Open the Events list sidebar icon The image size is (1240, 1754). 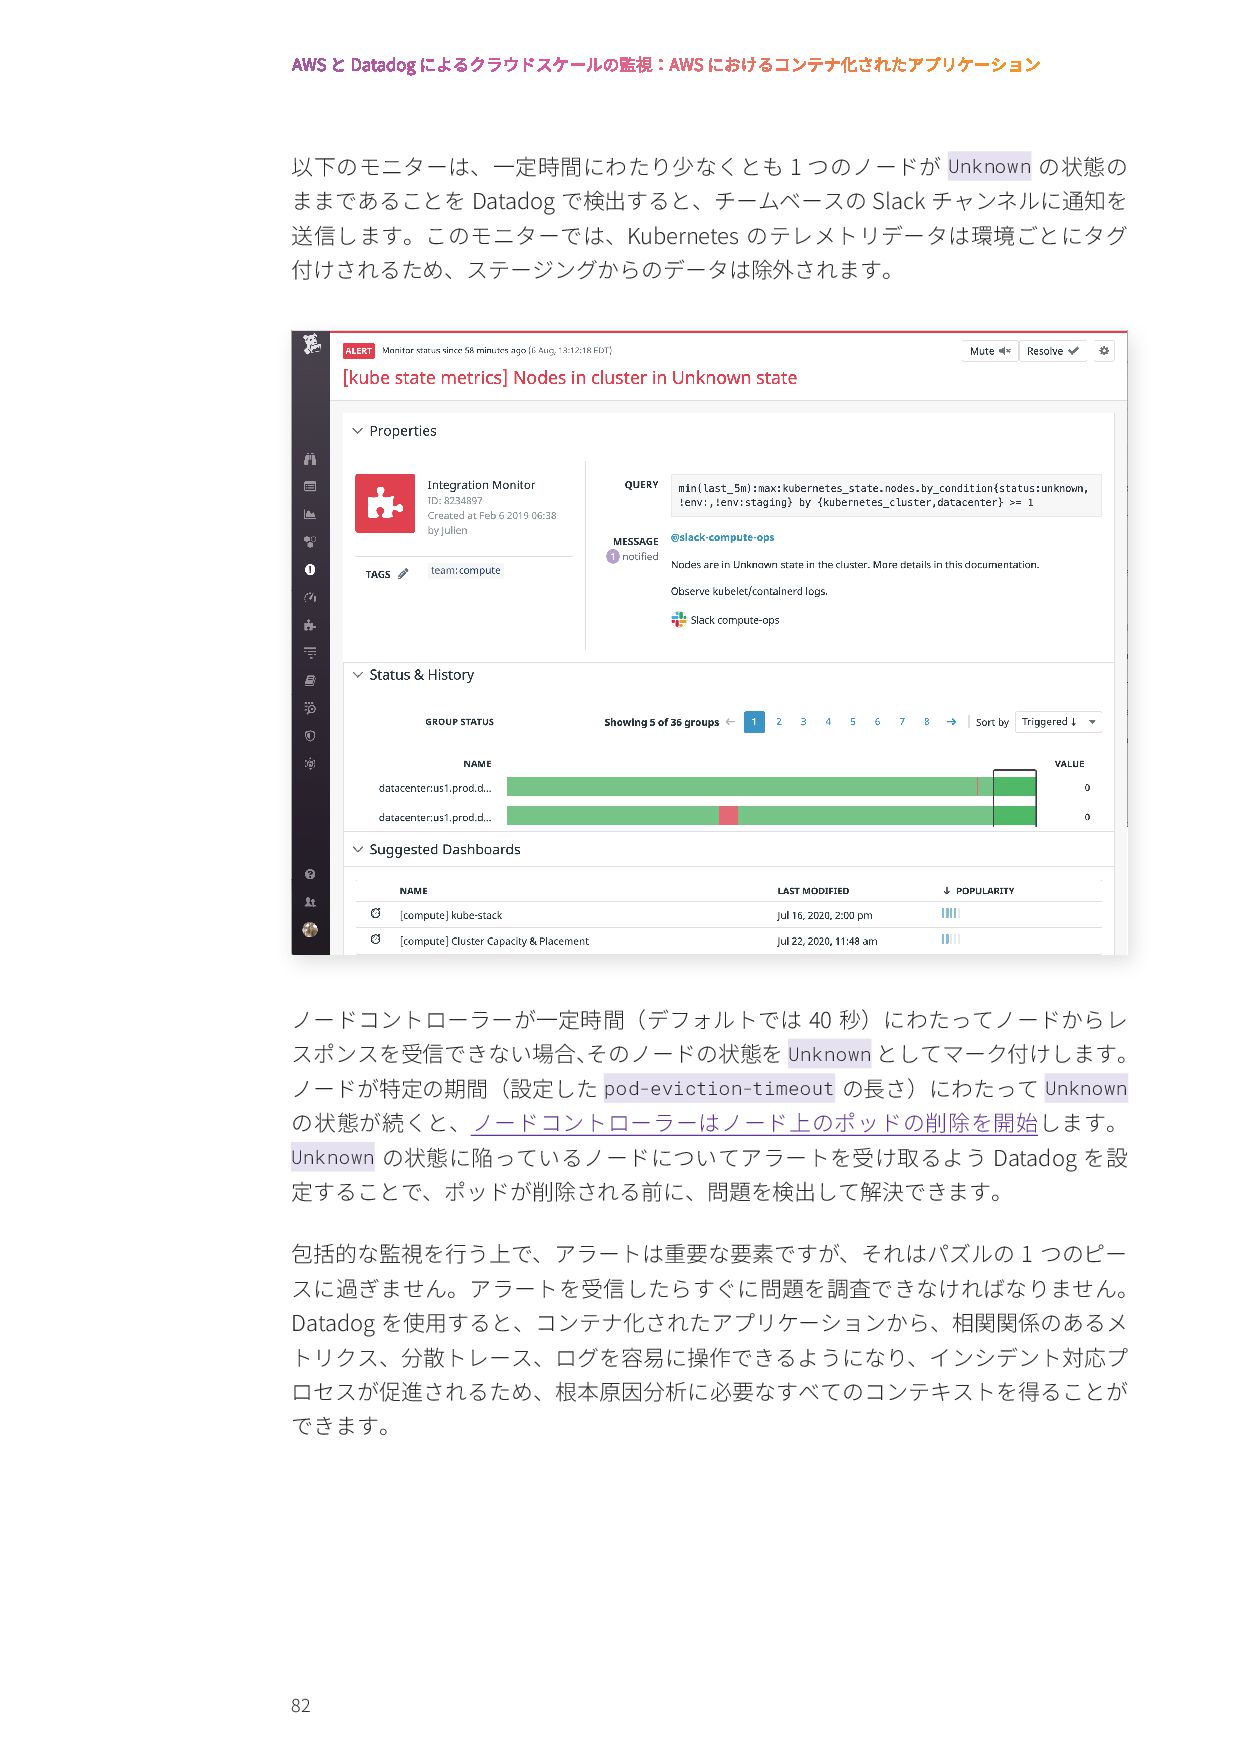coord(310,486)
